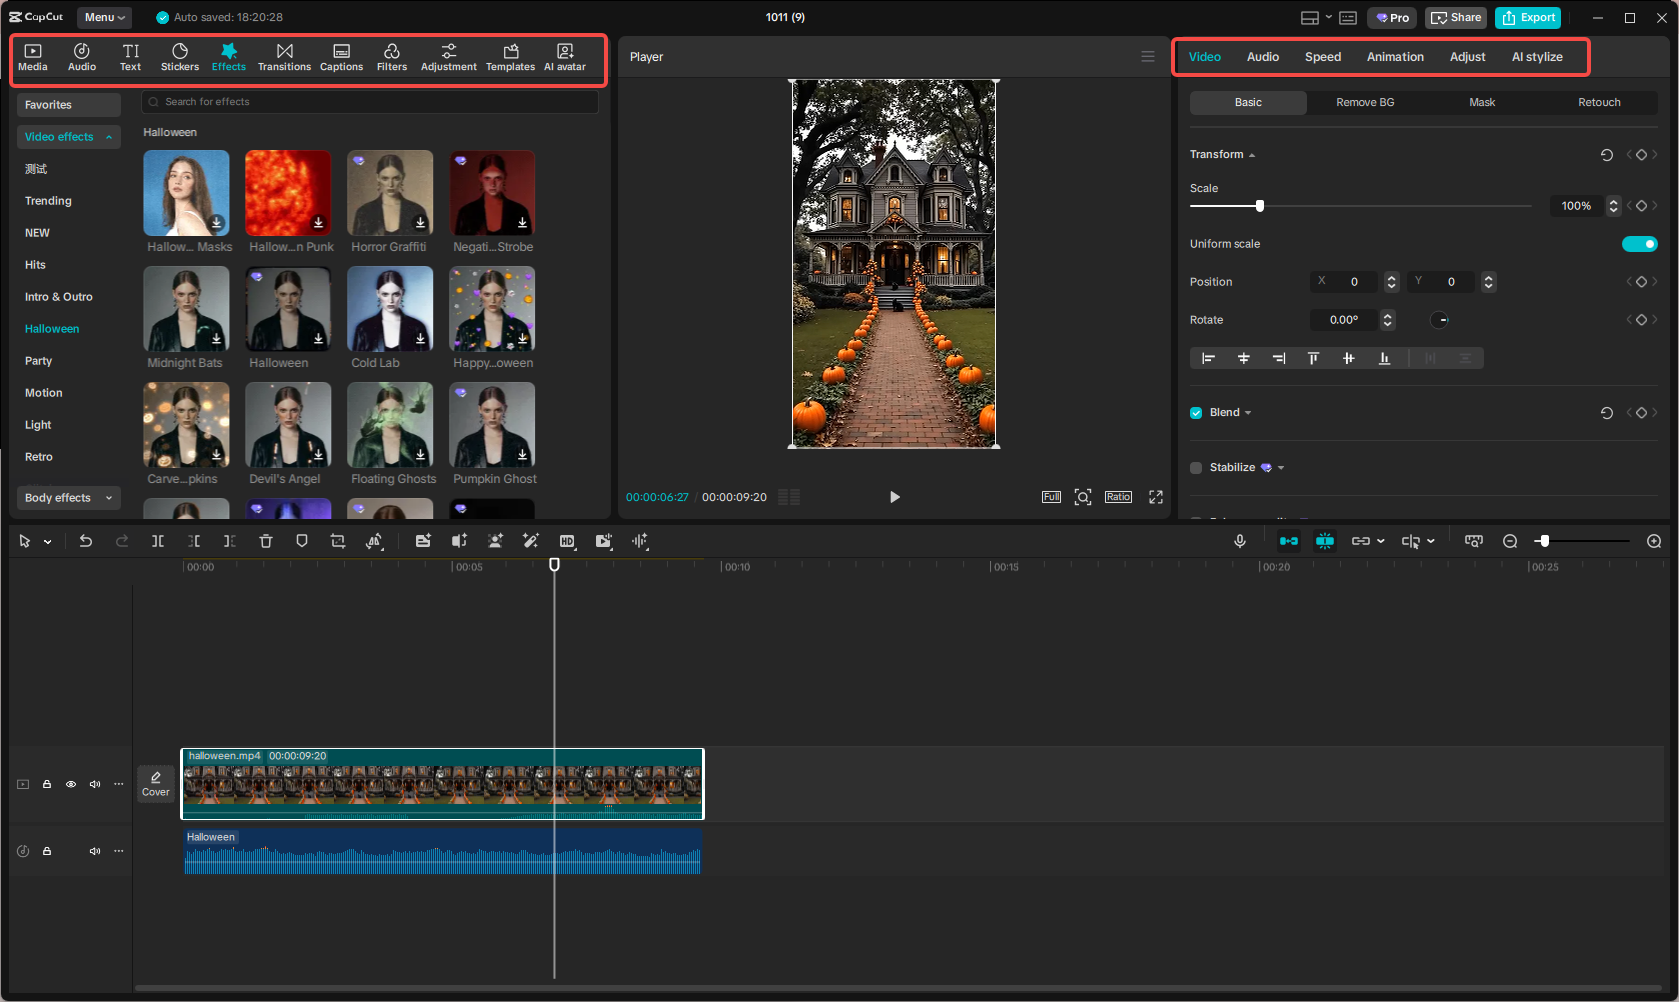The height and width of the screenshot is (1002, 1679).
Task: Disable Uniform scale
Action: pyautogui.click(x=1639, y=243)
